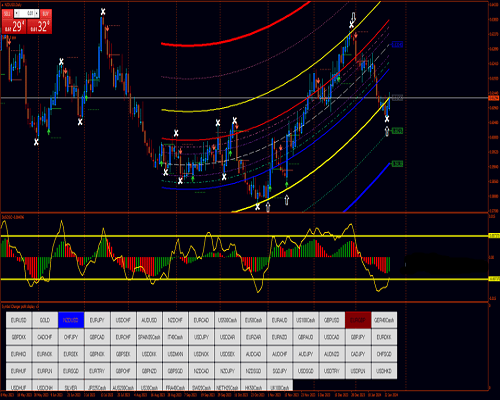This screenshot has width=500, height=400.
Task: Click upper yellow level line in oscillator
Action: 245,236
